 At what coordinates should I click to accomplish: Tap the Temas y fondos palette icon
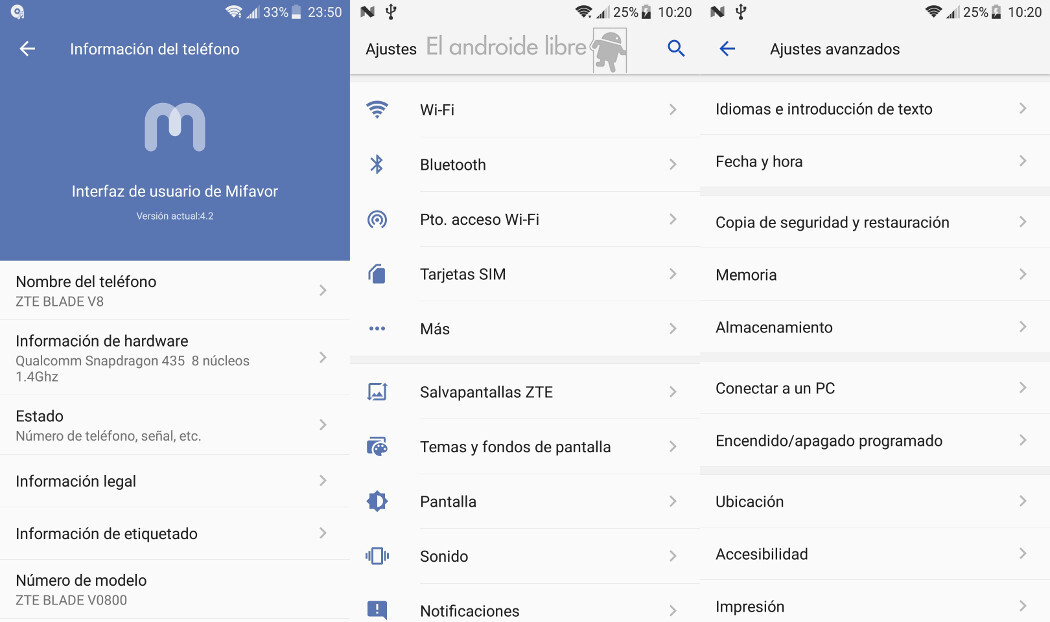pos(377,447)
